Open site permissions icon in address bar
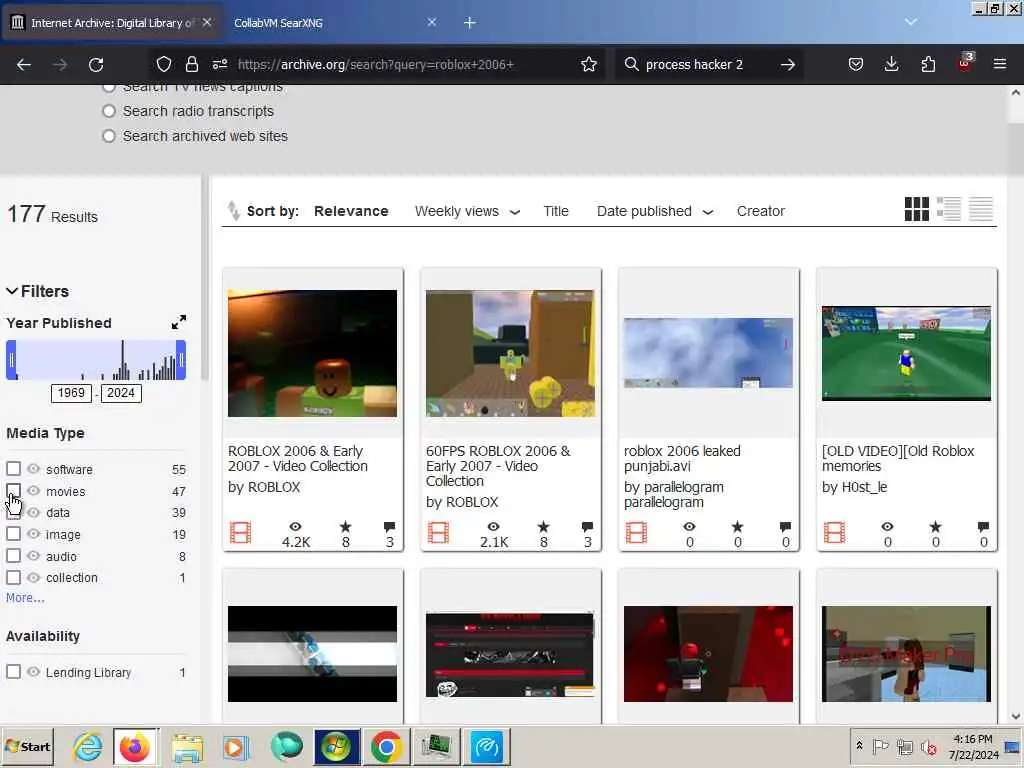1024x768 pixels. click(x=220, y=64)
